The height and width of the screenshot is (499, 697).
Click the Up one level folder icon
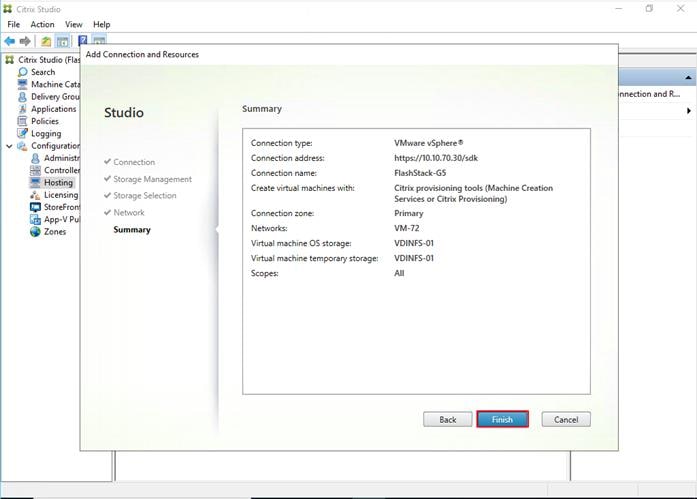(46, 41)
